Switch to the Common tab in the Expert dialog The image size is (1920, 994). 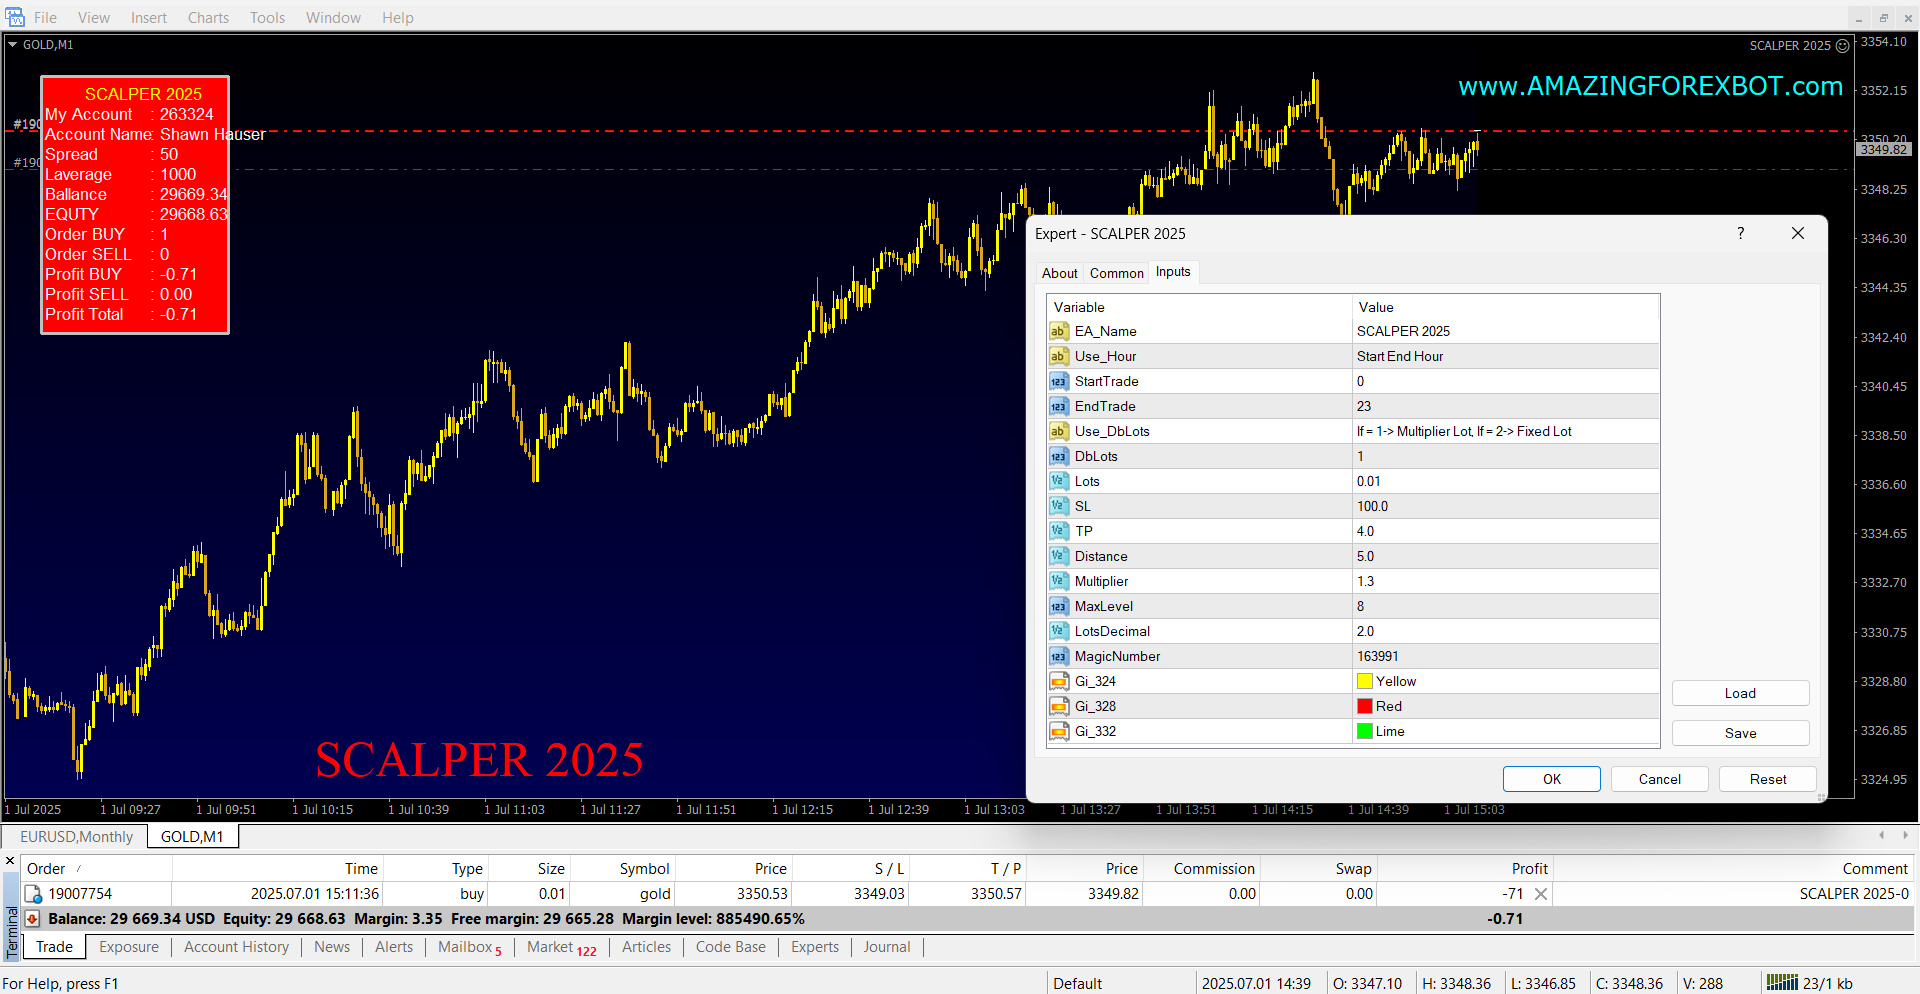point(1116,273)
